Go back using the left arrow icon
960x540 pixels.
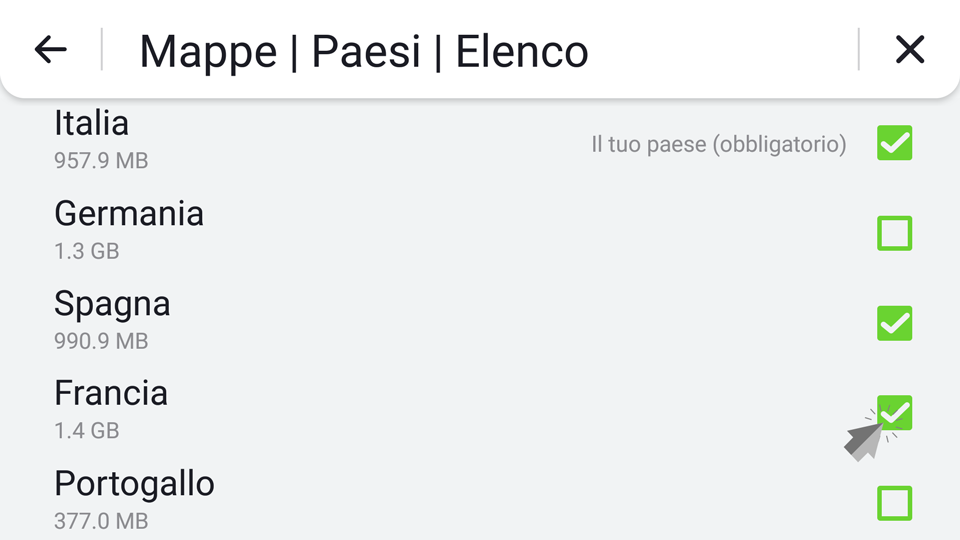[50, 50]
